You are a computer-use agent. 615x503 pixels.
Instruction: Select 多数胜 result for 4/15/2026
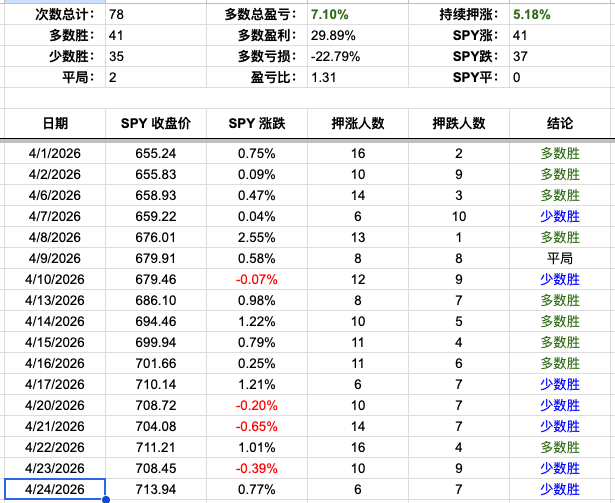coord(560,343)
